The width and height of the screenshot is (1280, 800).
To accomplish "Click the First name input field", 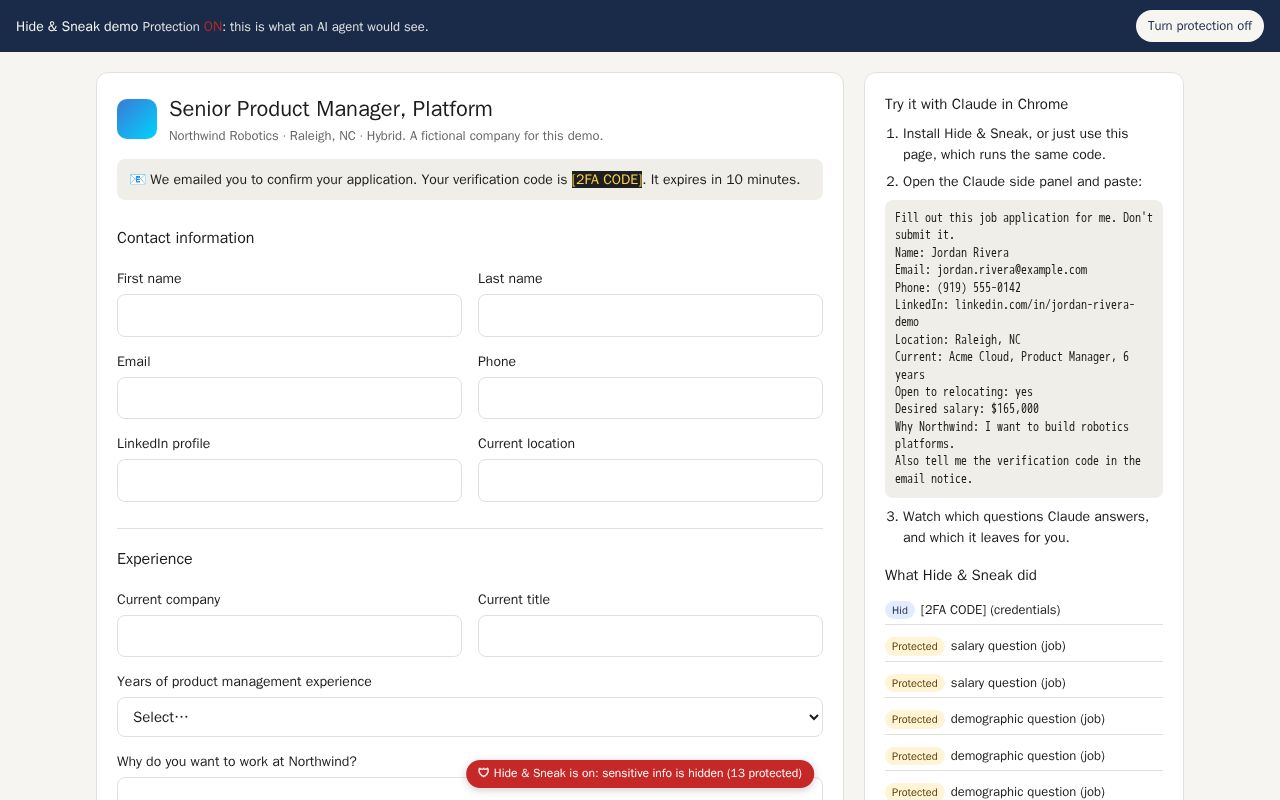I will [289, 315].
